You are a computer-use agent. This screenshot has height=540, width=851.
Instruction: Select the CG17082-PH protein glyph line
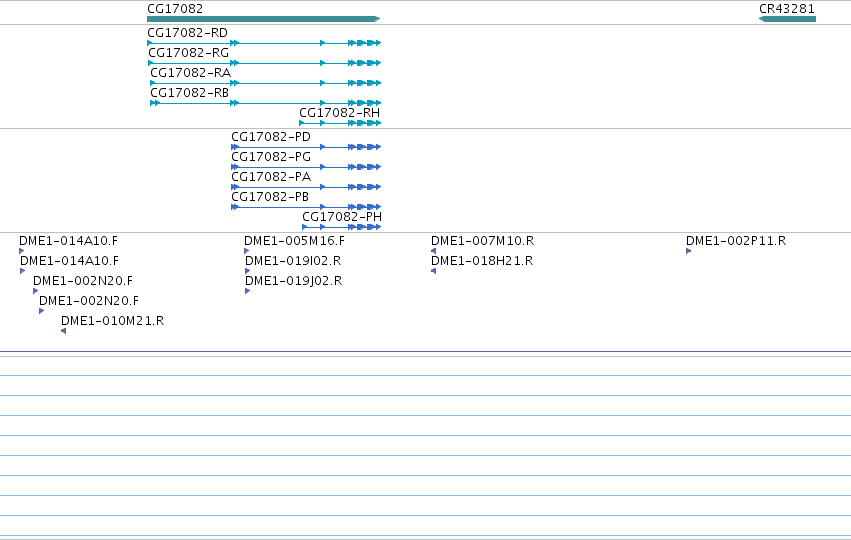[x=342, y=227]
